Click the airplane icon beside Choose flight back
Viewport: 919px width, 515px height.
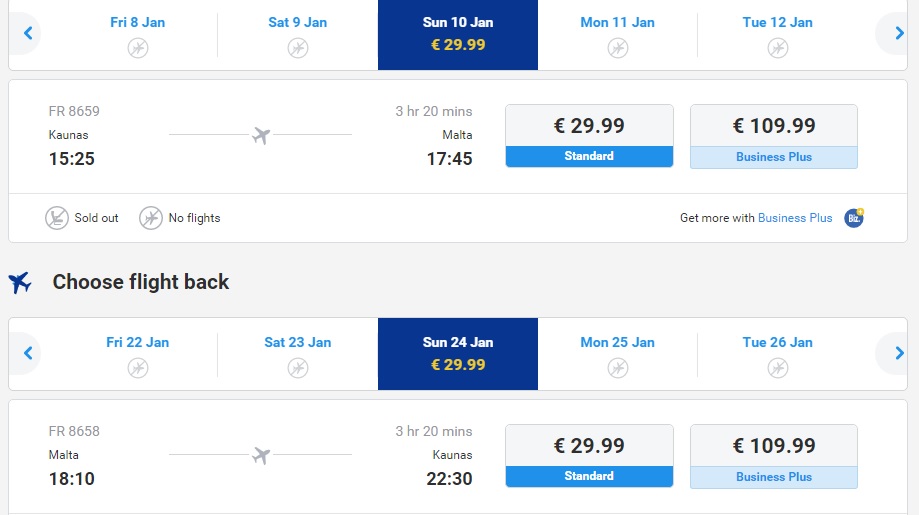[20, 282]
